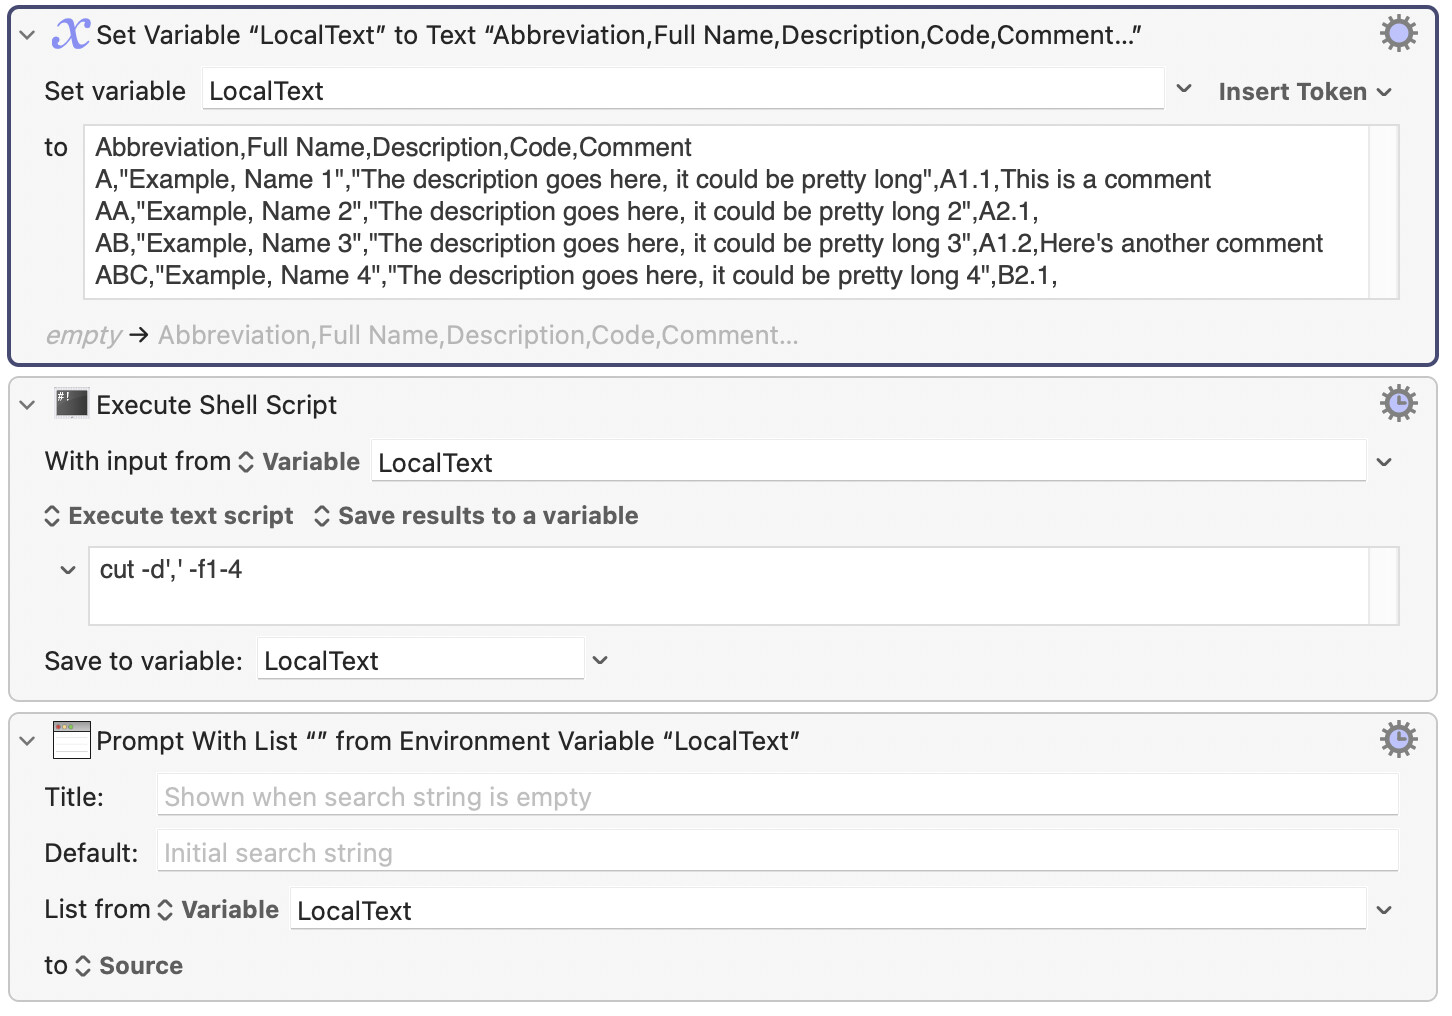Screen dimensions: 1452x1016
Task: Click the Set variable name field
Action: [x=683, y=90]
